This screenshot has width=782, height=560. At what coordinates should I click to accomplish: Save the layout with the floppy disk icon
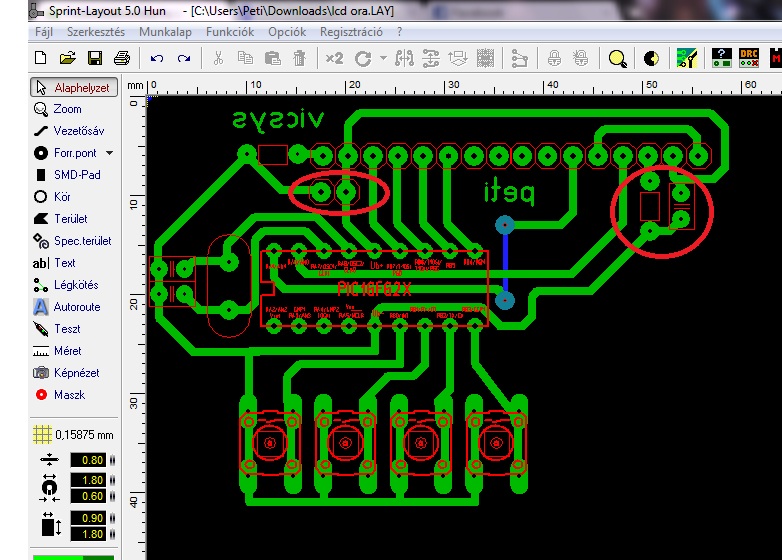click(95, 58)
